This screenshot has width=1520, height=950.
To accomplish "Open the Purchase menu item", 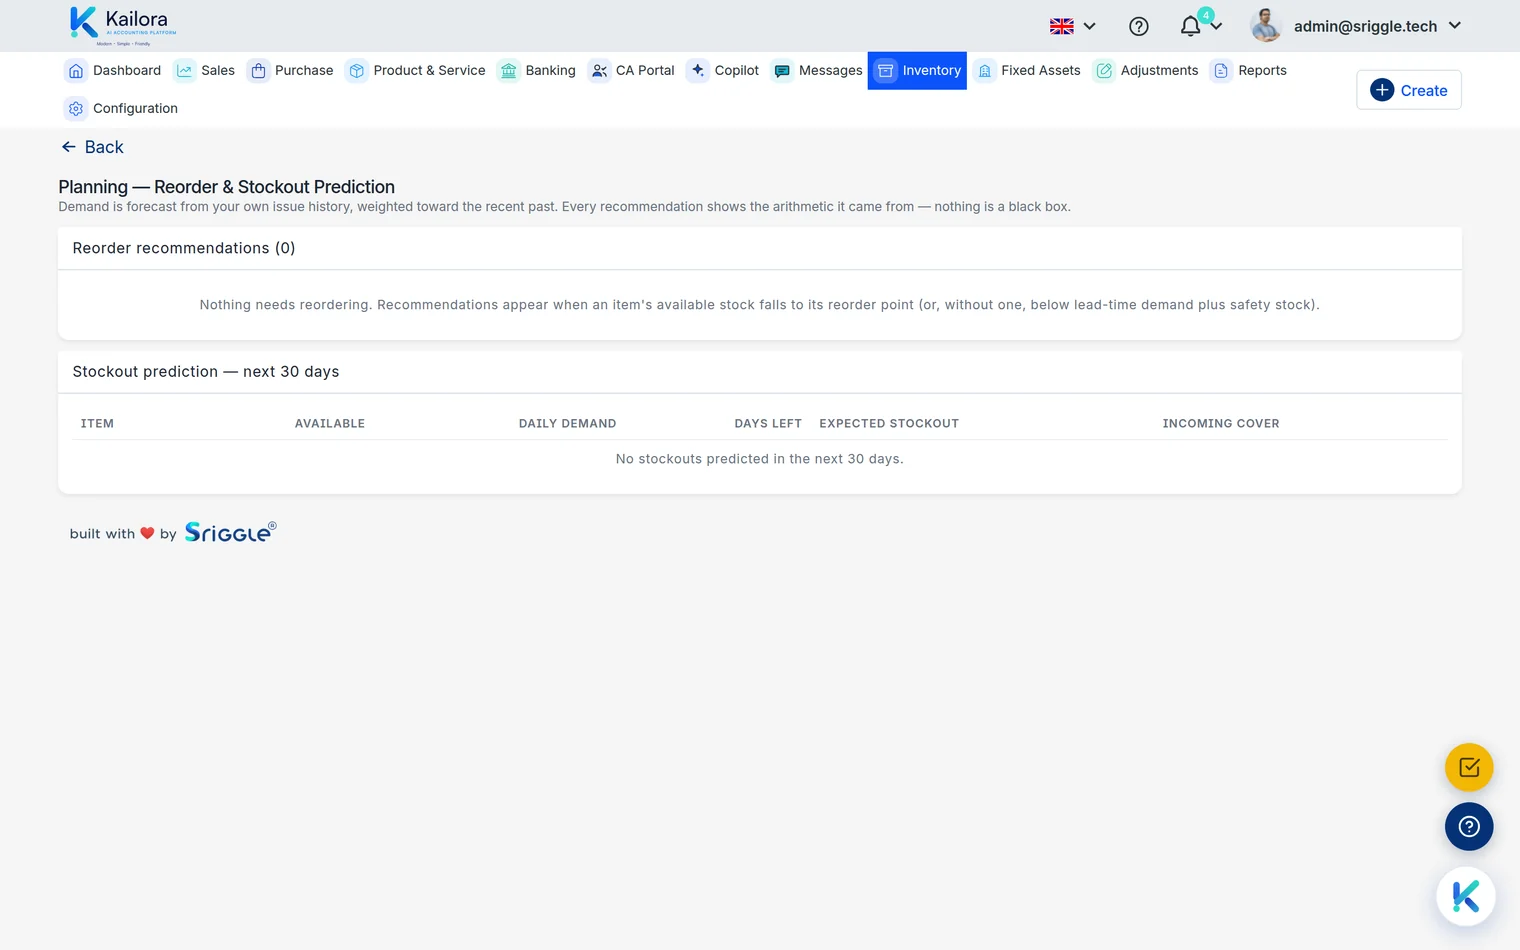I will click(290, 71).
